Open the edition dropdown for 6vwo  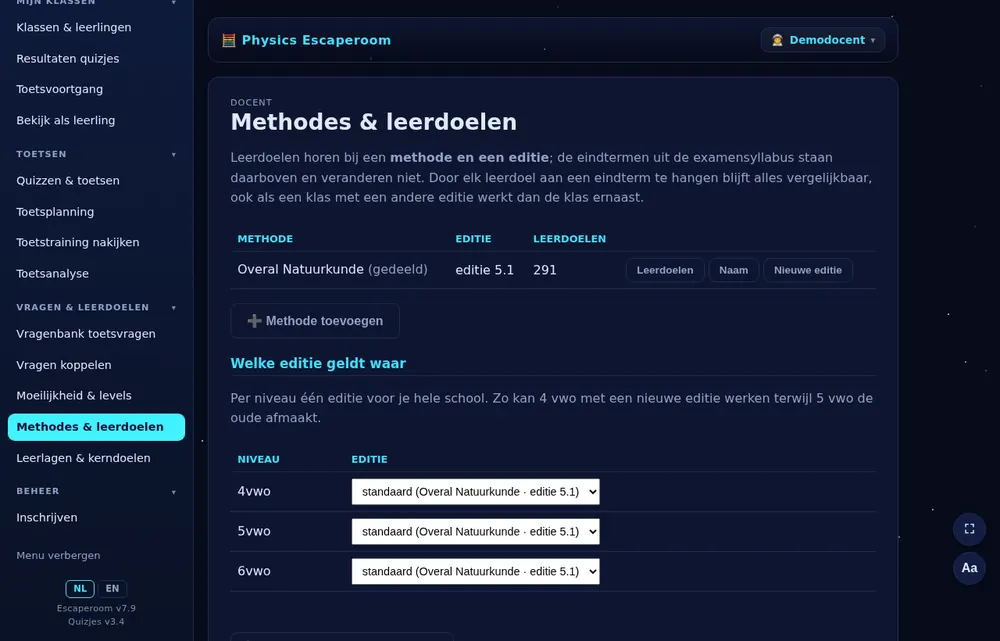475,571
